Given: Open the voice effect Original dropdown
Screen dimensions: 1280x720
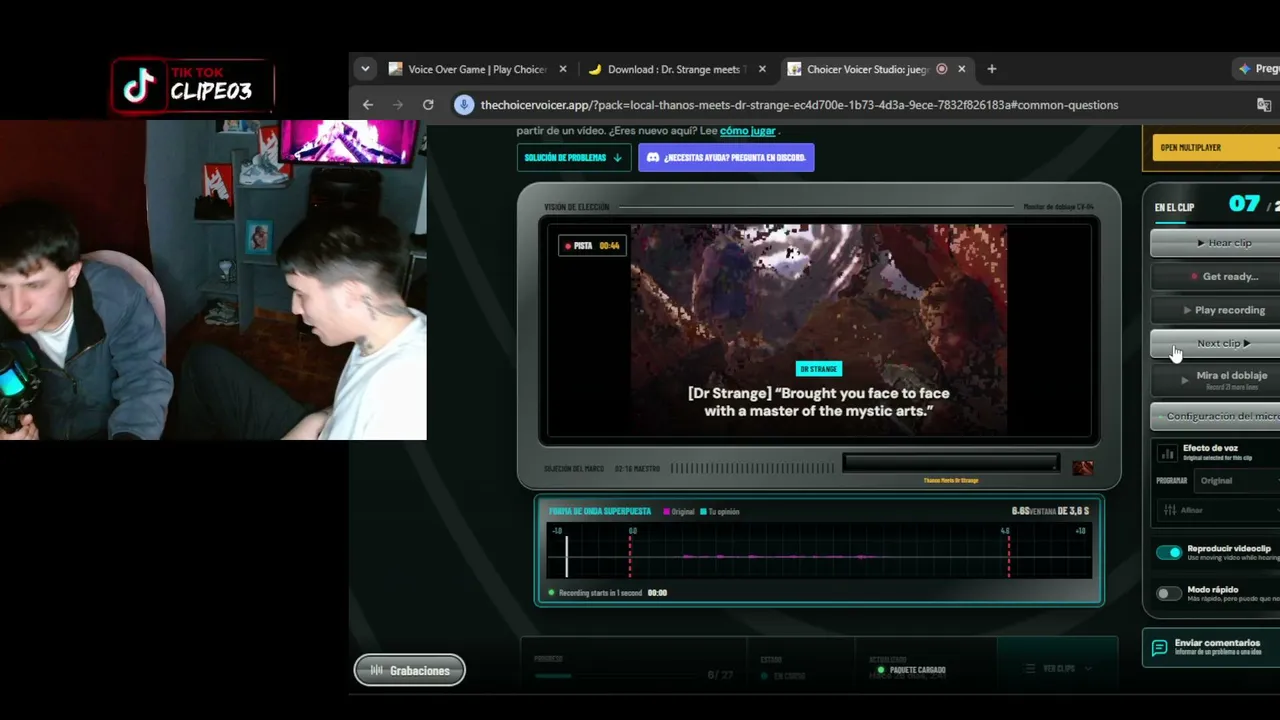Looking at the screenshot, I should (1237, 481).
